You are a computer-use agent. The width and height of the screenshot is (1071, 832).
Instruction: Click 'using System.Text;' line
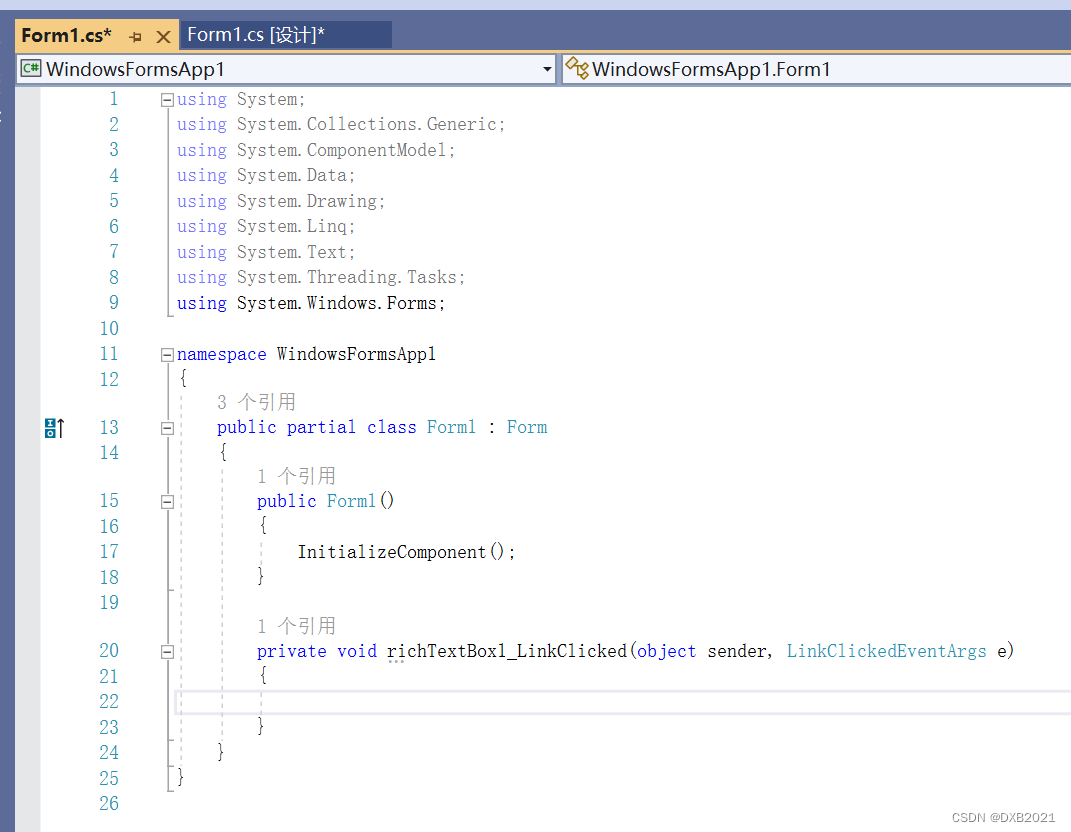[x=266, y=252]
